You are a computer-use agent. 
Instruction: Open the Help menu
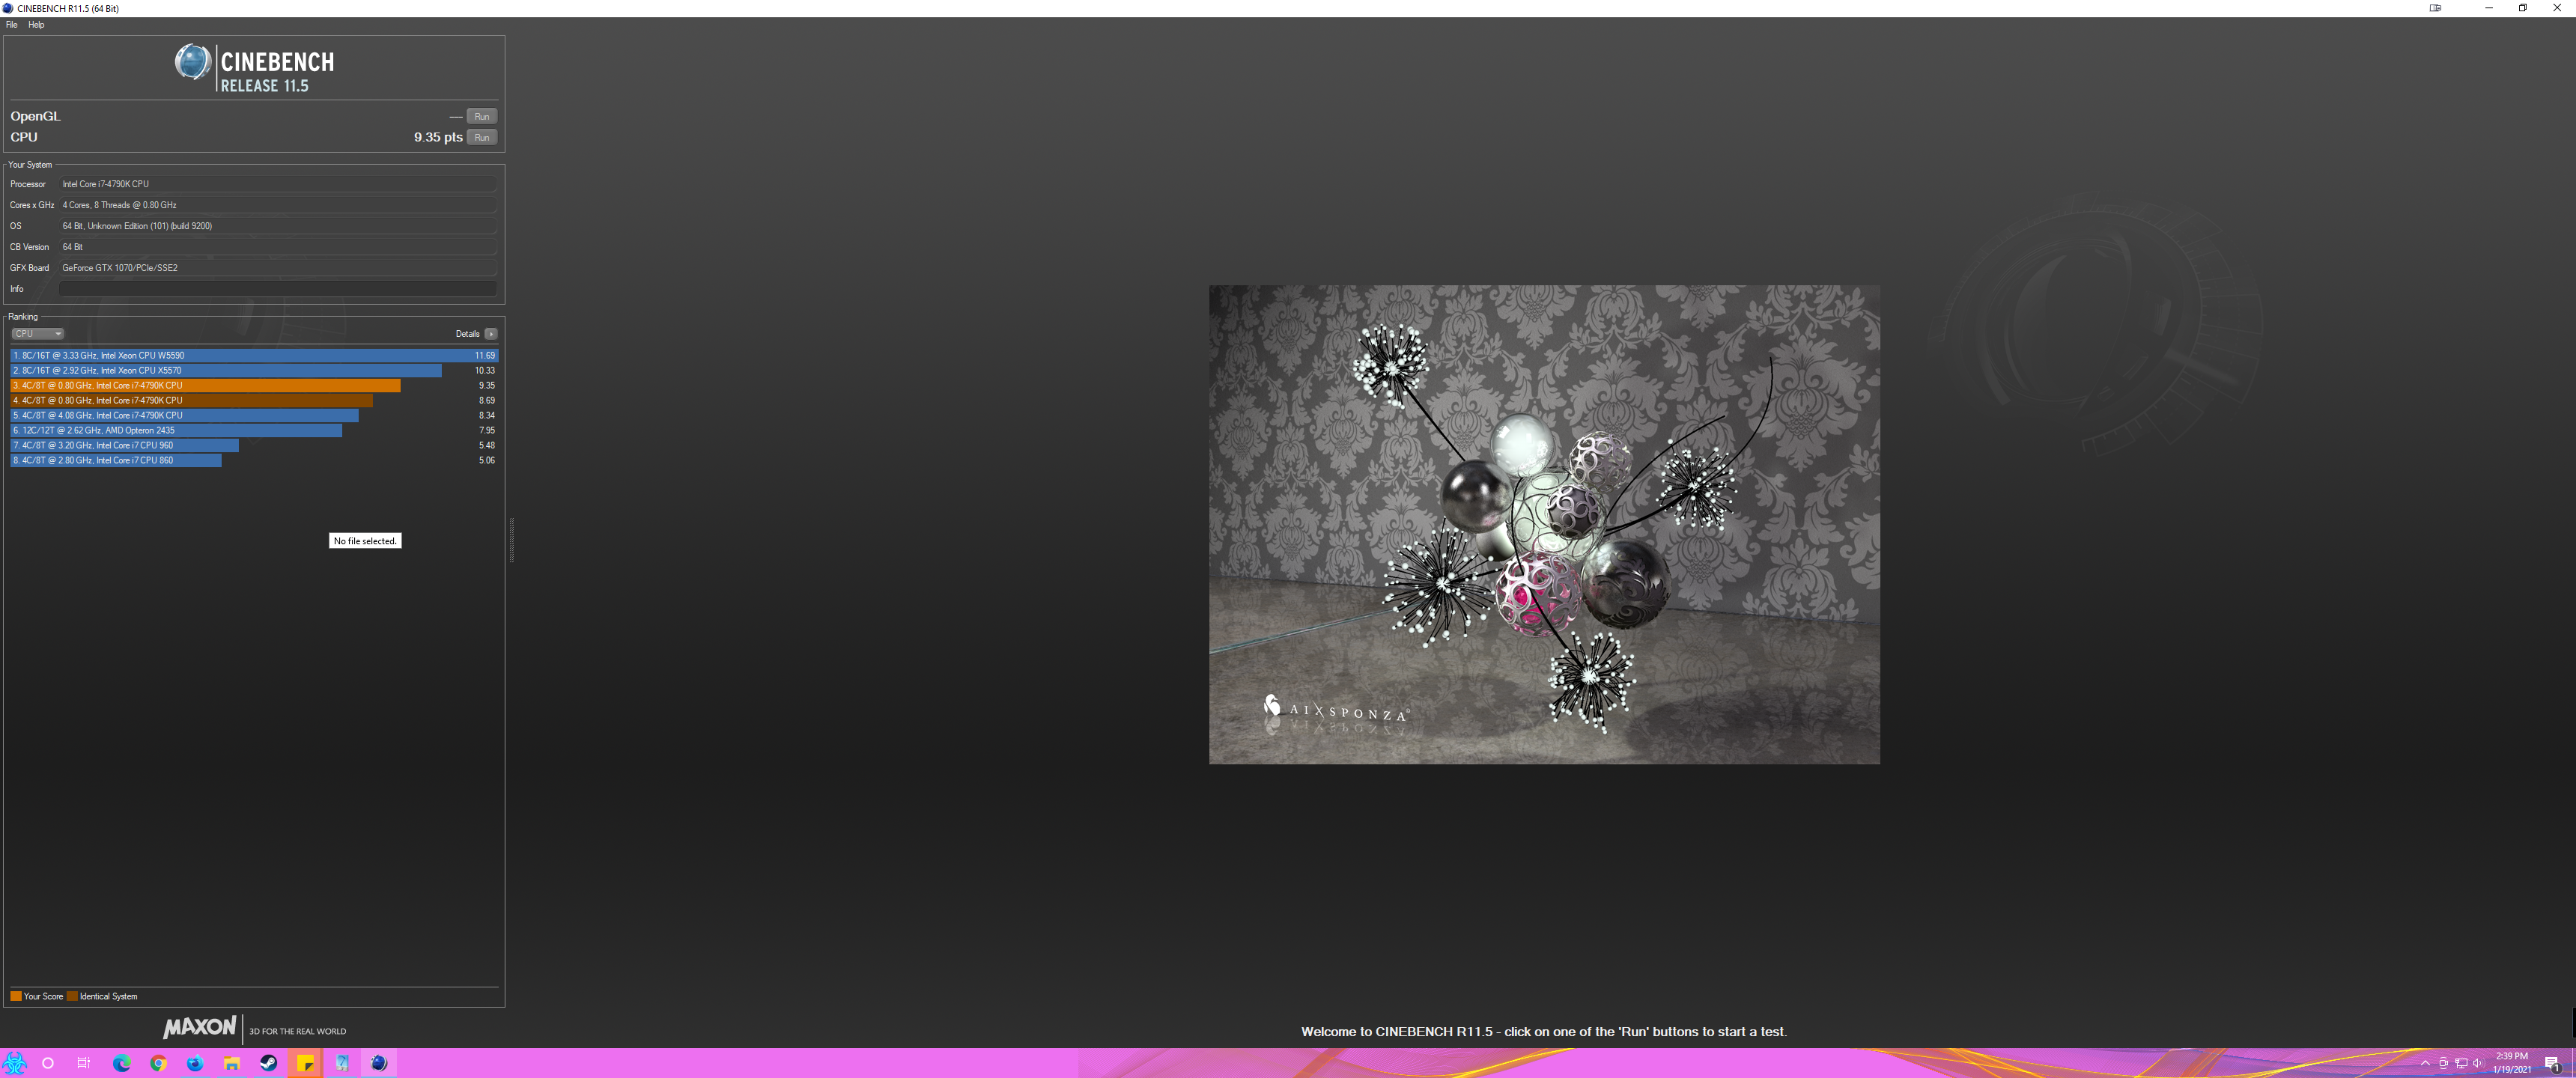pos(36,25)
